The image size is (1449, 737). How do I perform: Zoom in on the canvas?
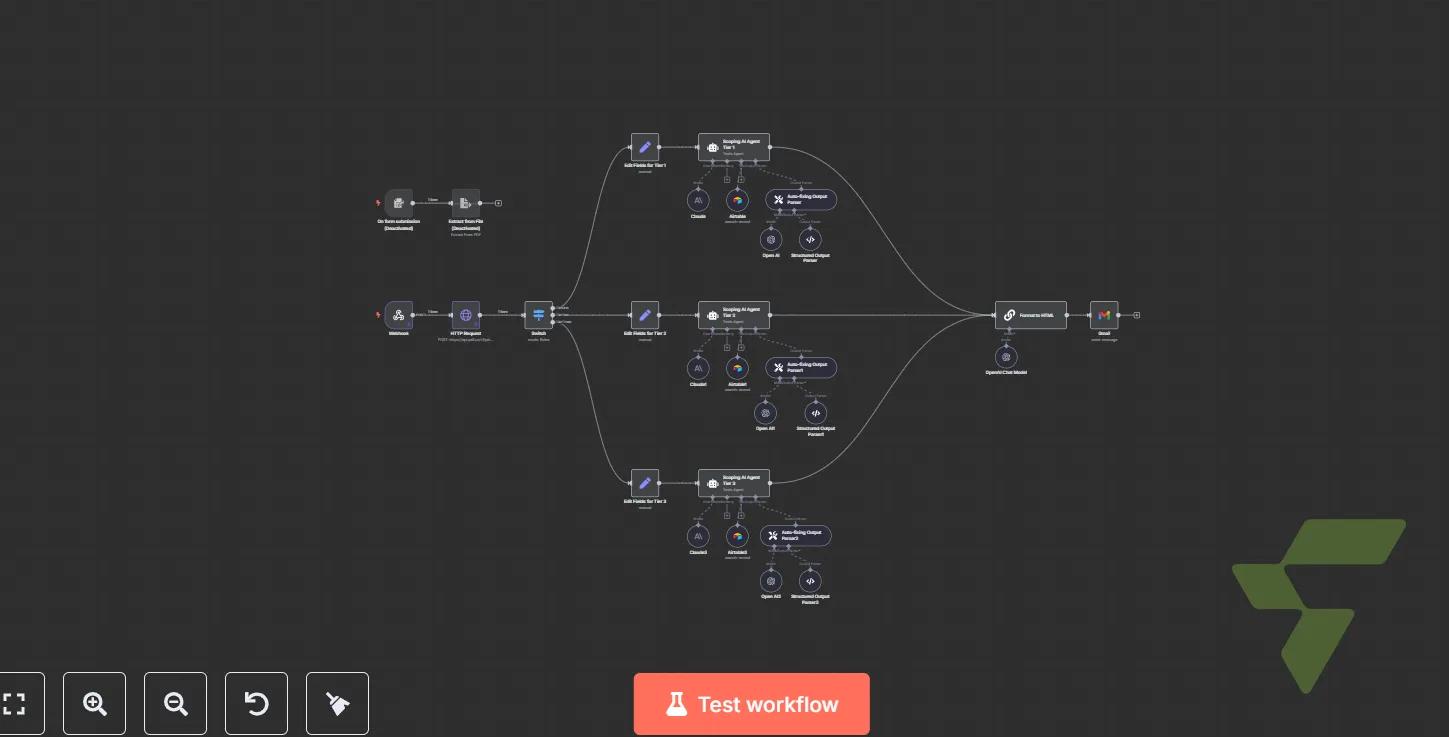pyautogui.click(x=95, y=704)
